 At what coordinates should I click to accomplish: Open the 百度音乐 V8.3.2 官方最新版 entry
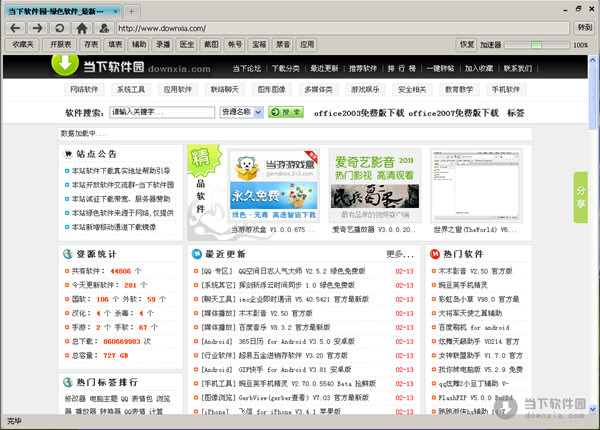[x=284, y=327]
